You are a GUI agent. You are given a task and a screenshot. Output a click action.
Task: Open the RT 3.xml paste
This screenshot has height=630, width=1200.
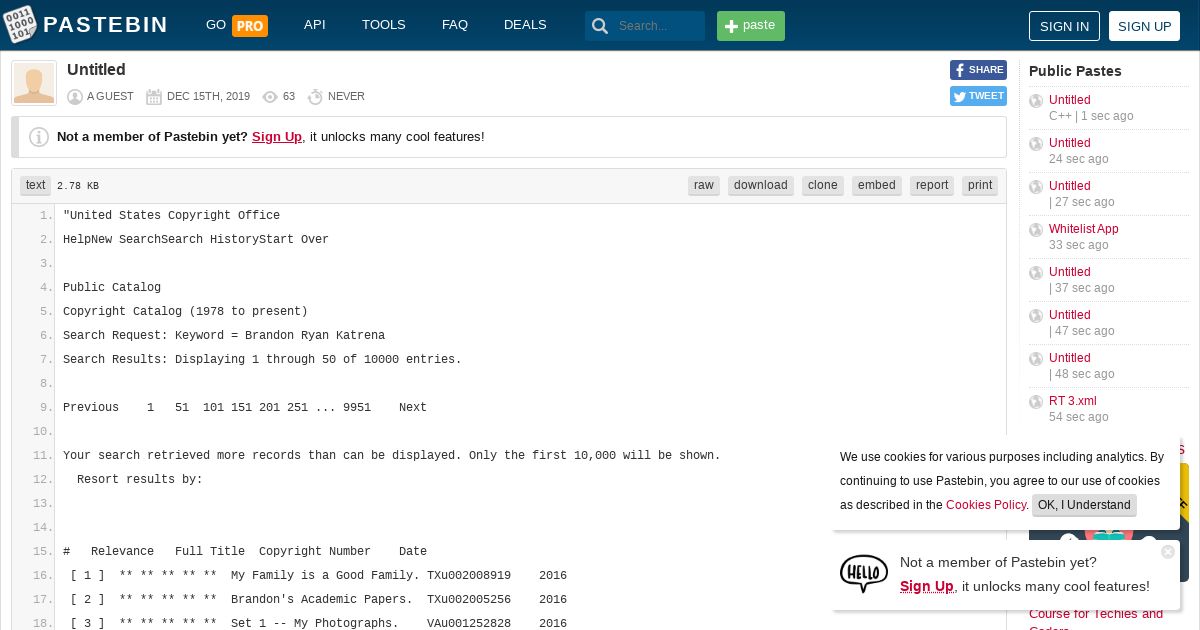1072,401
